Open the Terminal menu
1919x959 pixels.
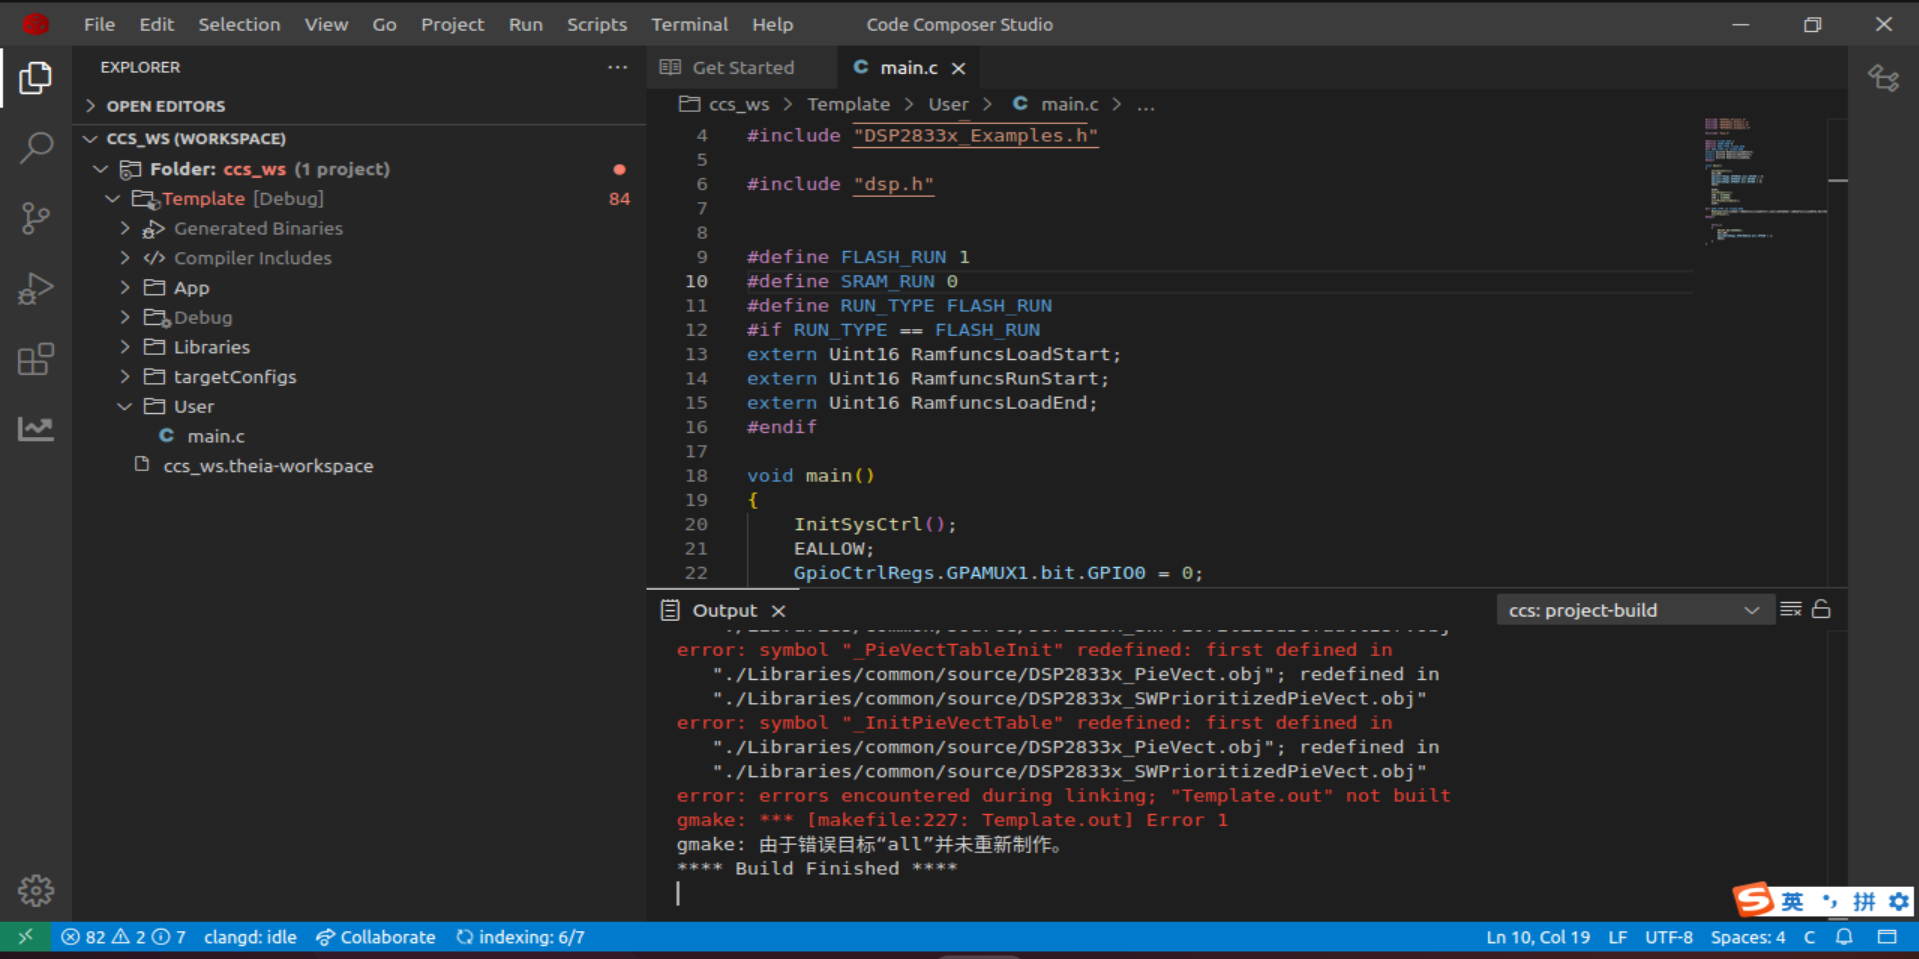[x=689, y=24]
